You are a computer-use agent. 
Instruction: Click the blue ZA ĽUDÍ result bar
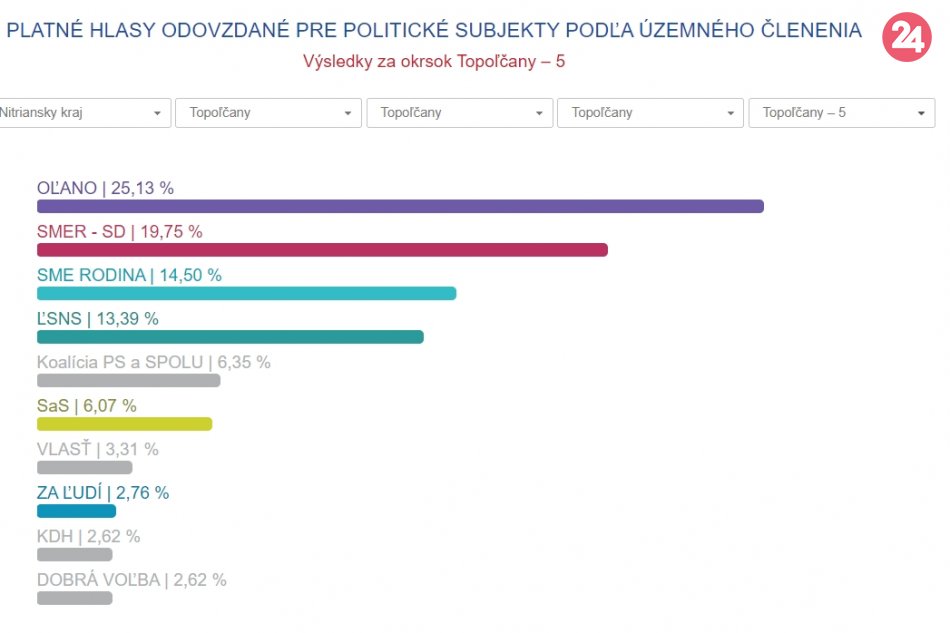pos(76,511)
